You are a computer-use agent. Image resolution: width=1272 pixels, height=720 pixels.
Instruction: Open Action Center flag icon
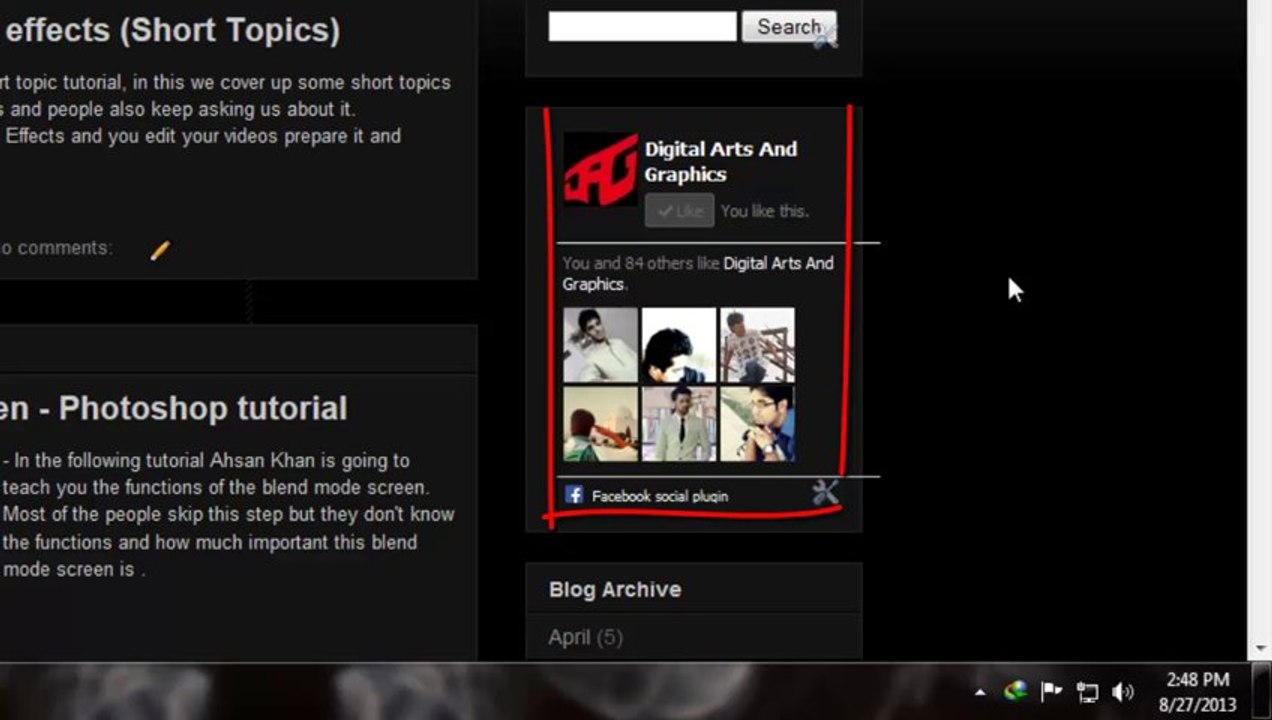[1051, 691]
